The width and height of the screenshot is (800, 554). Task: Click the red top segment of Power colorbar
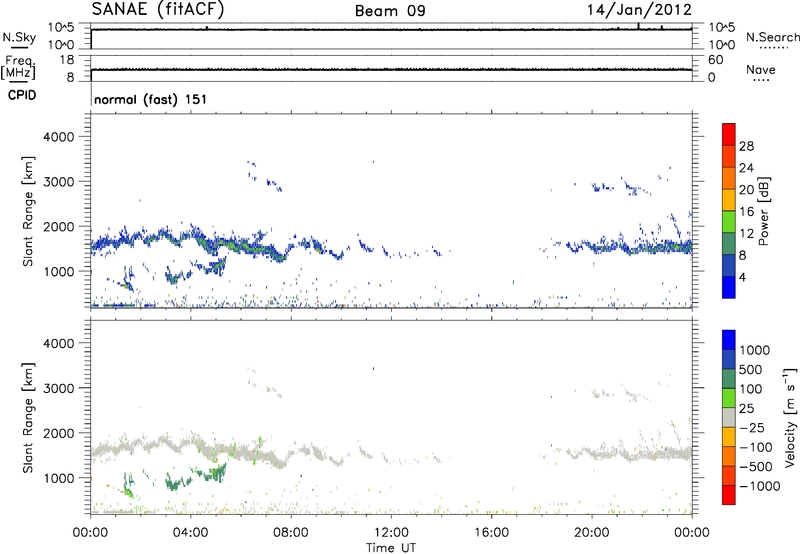click(x=729, y=134)
